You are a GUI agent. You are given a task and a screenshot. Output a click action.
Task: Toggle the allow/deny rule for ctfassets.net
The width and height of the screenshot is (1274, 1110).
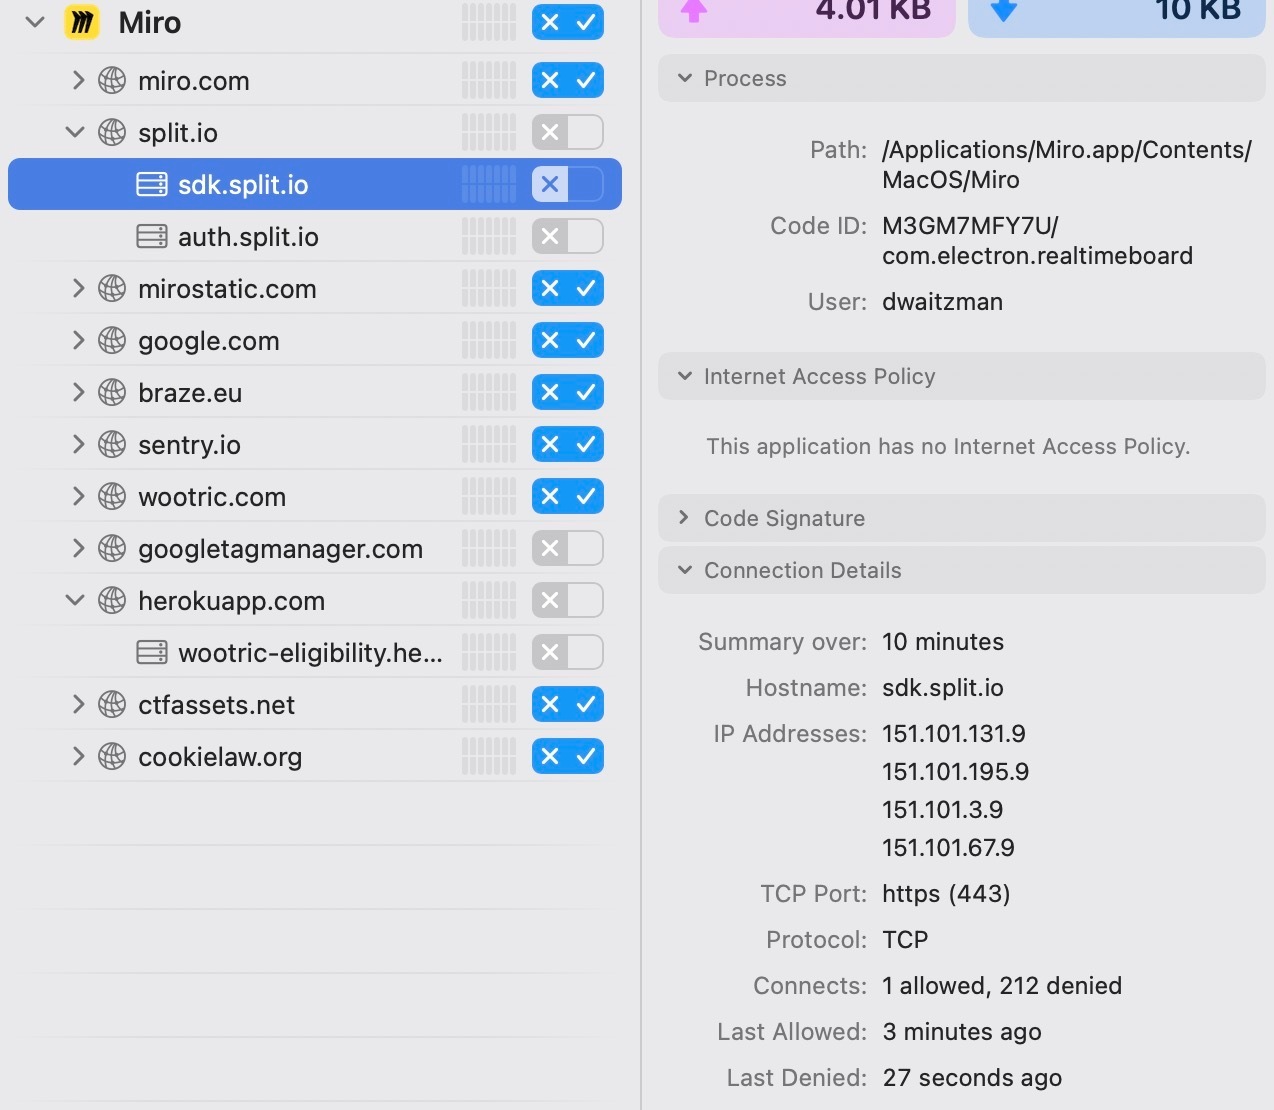(x=568, y=704)
